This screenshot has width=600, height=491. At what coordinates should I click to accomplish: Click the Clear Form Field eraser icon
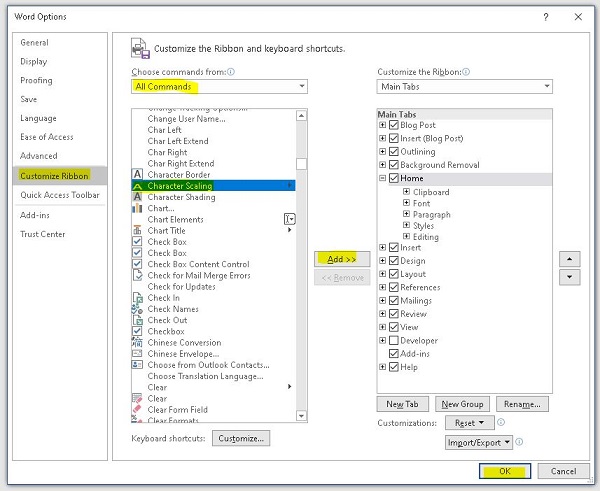coord(137,409)
